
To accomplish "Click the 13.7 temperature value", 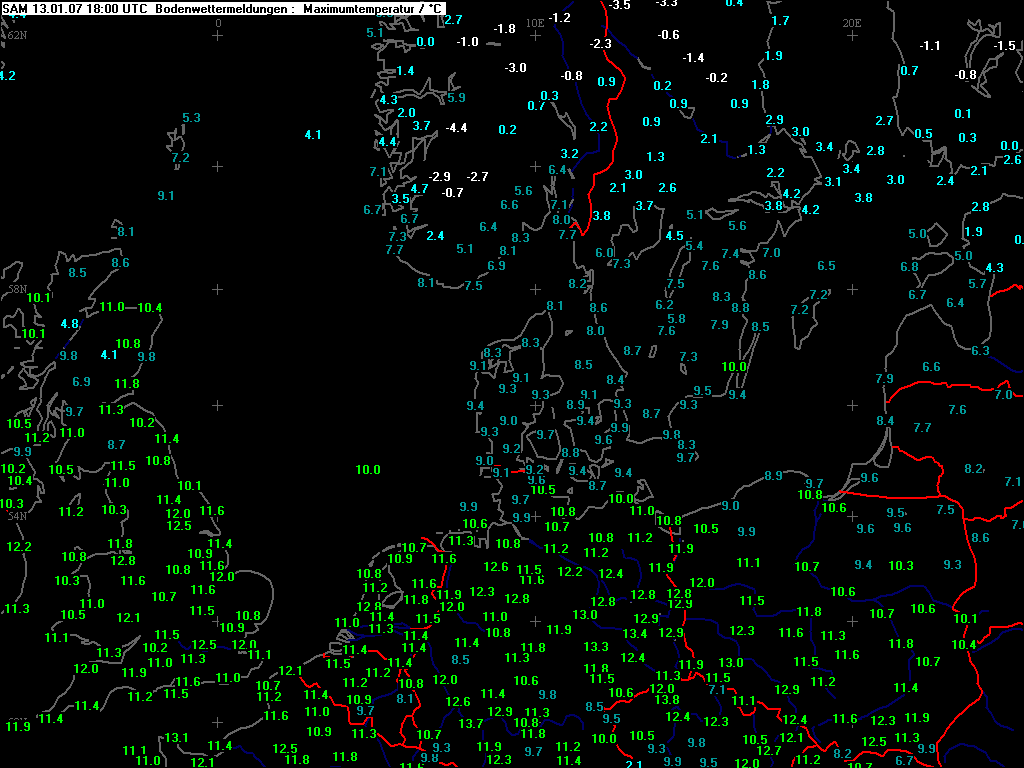I will tap(471, 723).
